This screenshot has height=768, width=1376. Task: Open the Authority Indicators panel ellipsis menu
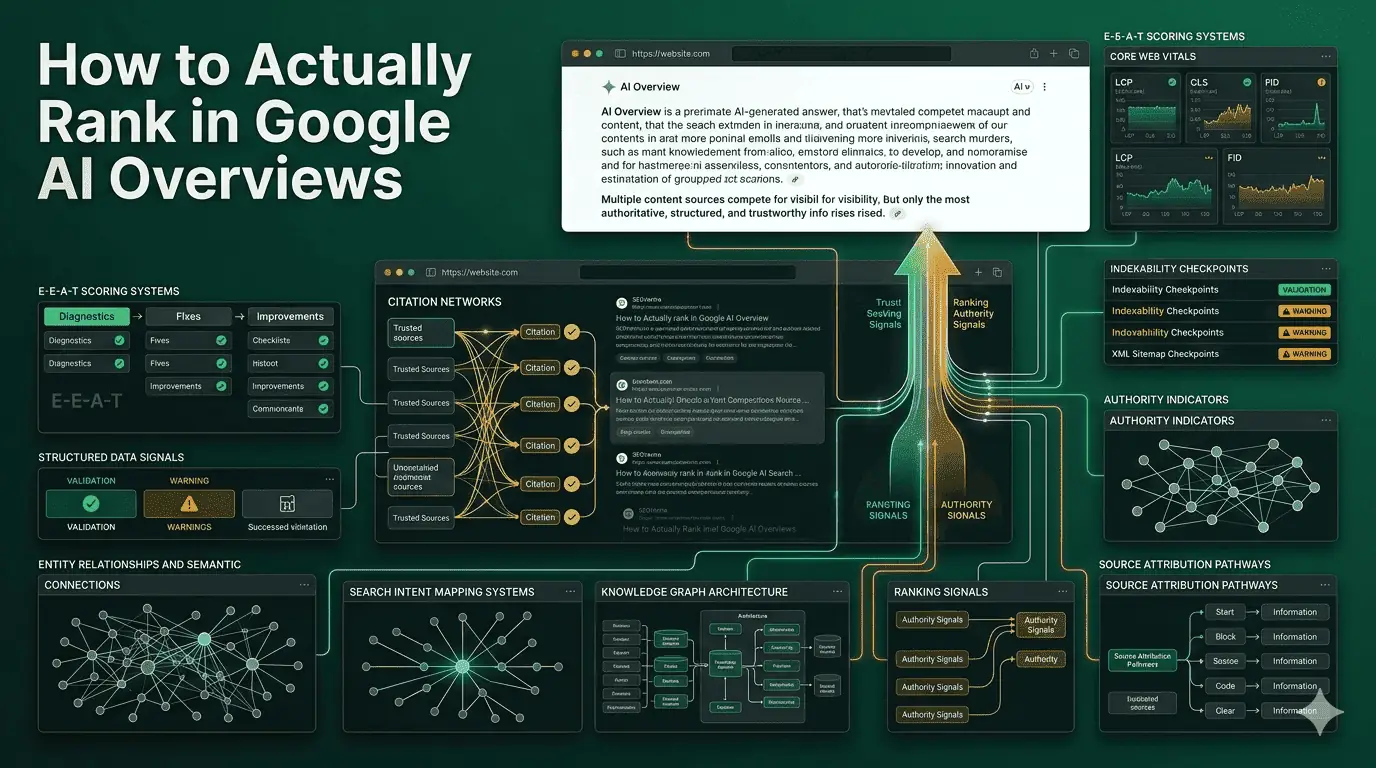1326,421
